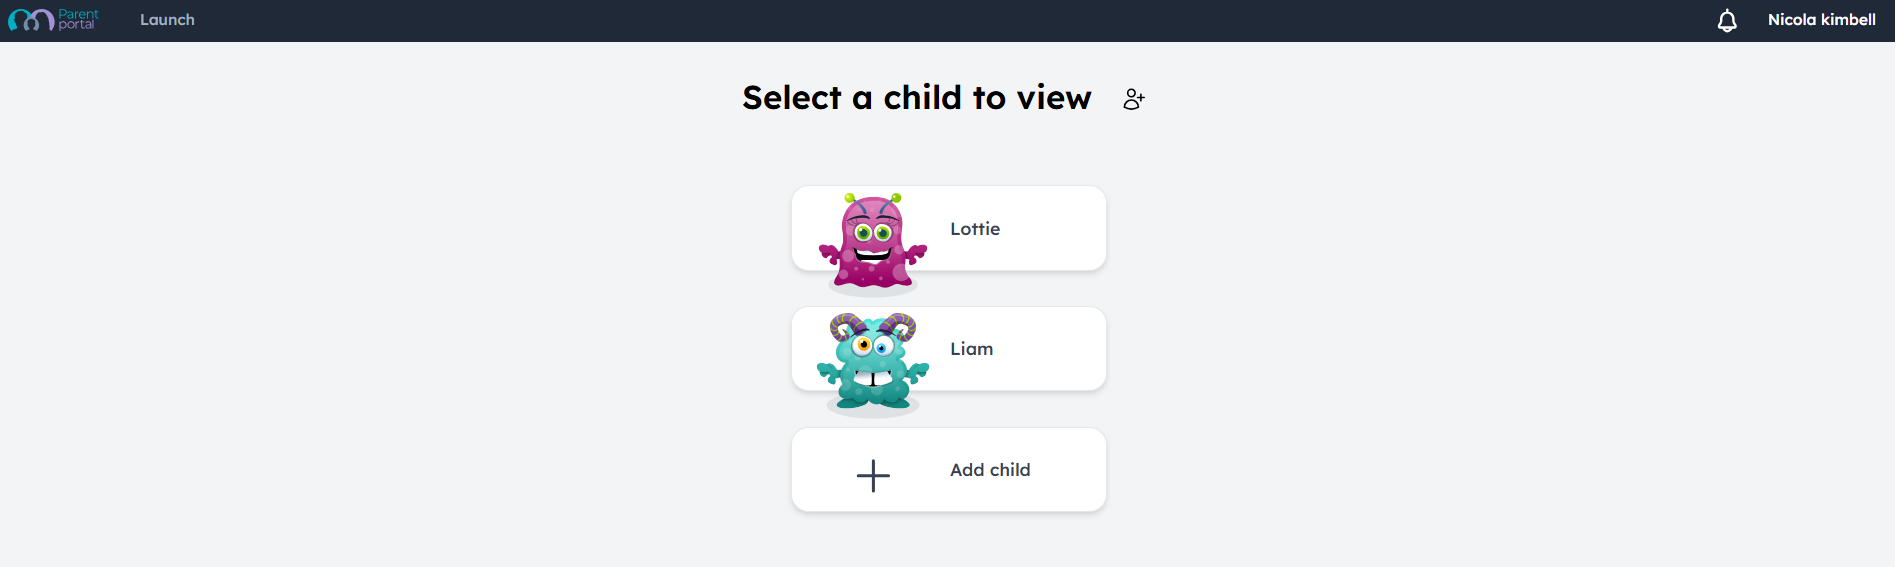Click the curled horns of Liam's monster

pos(873,326)
